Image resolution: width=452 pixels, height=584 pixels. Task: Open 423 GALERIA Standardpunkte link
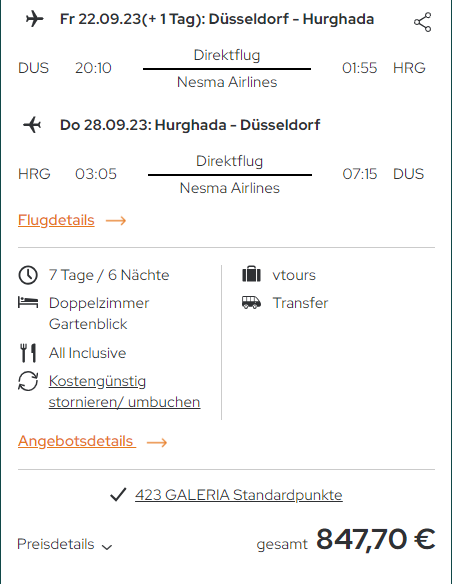[239, 495]
